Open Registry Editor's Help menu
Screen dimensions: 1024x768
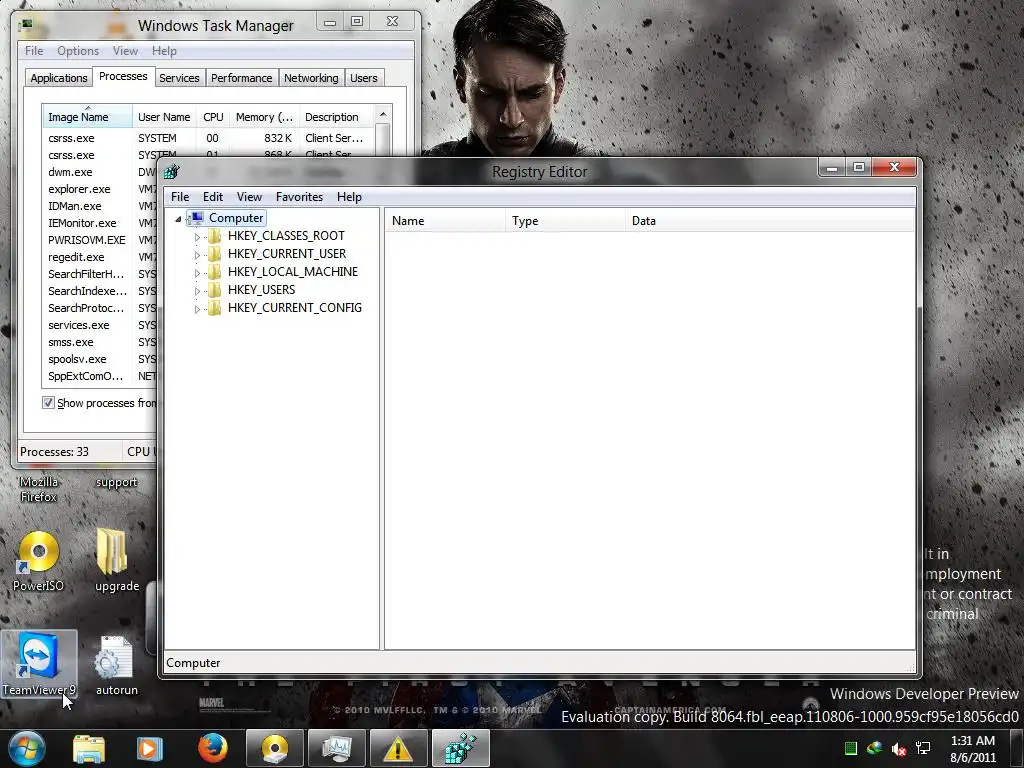pyautogui.click(x=349, y=197)
